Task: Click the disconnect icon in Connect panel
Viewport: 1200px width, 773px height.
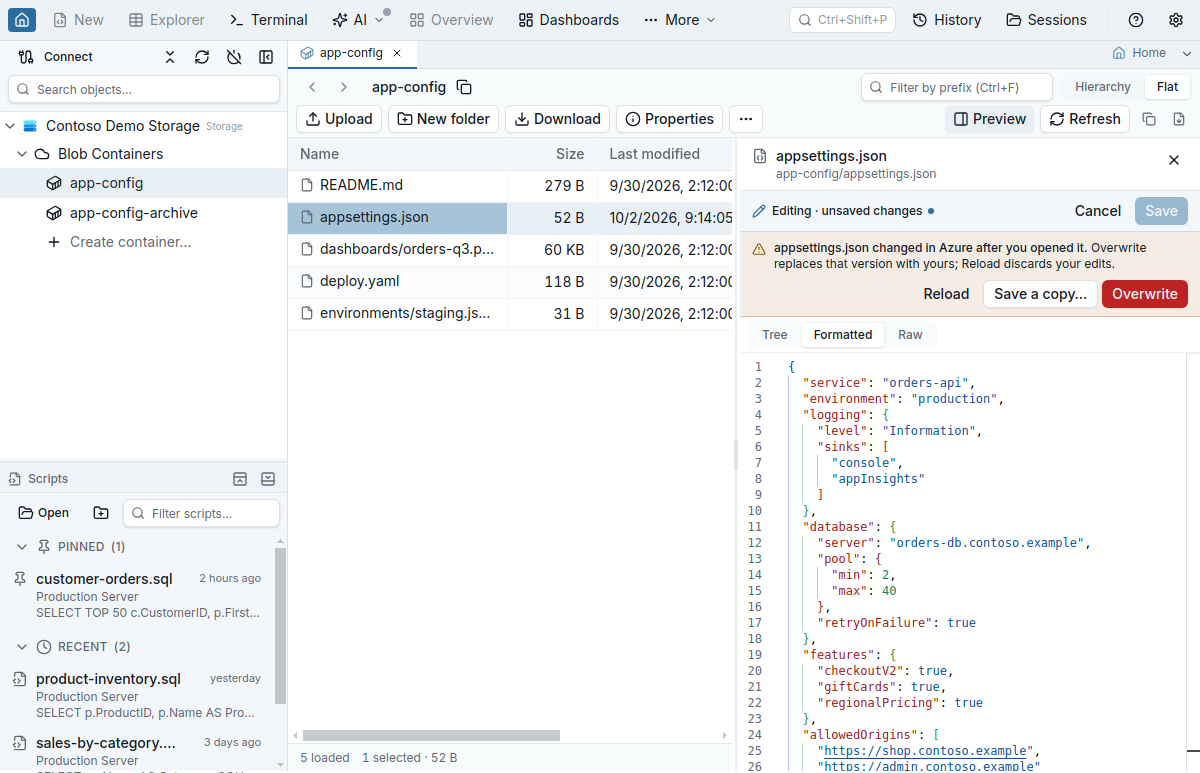Action: pos(234,57)
